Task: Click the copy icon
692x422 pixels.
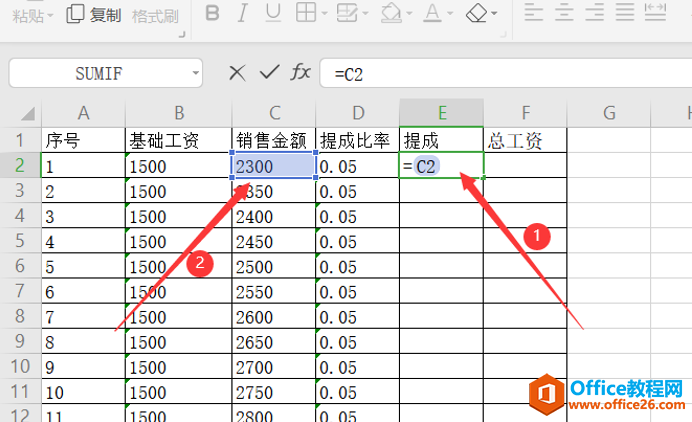Action: 75,14
